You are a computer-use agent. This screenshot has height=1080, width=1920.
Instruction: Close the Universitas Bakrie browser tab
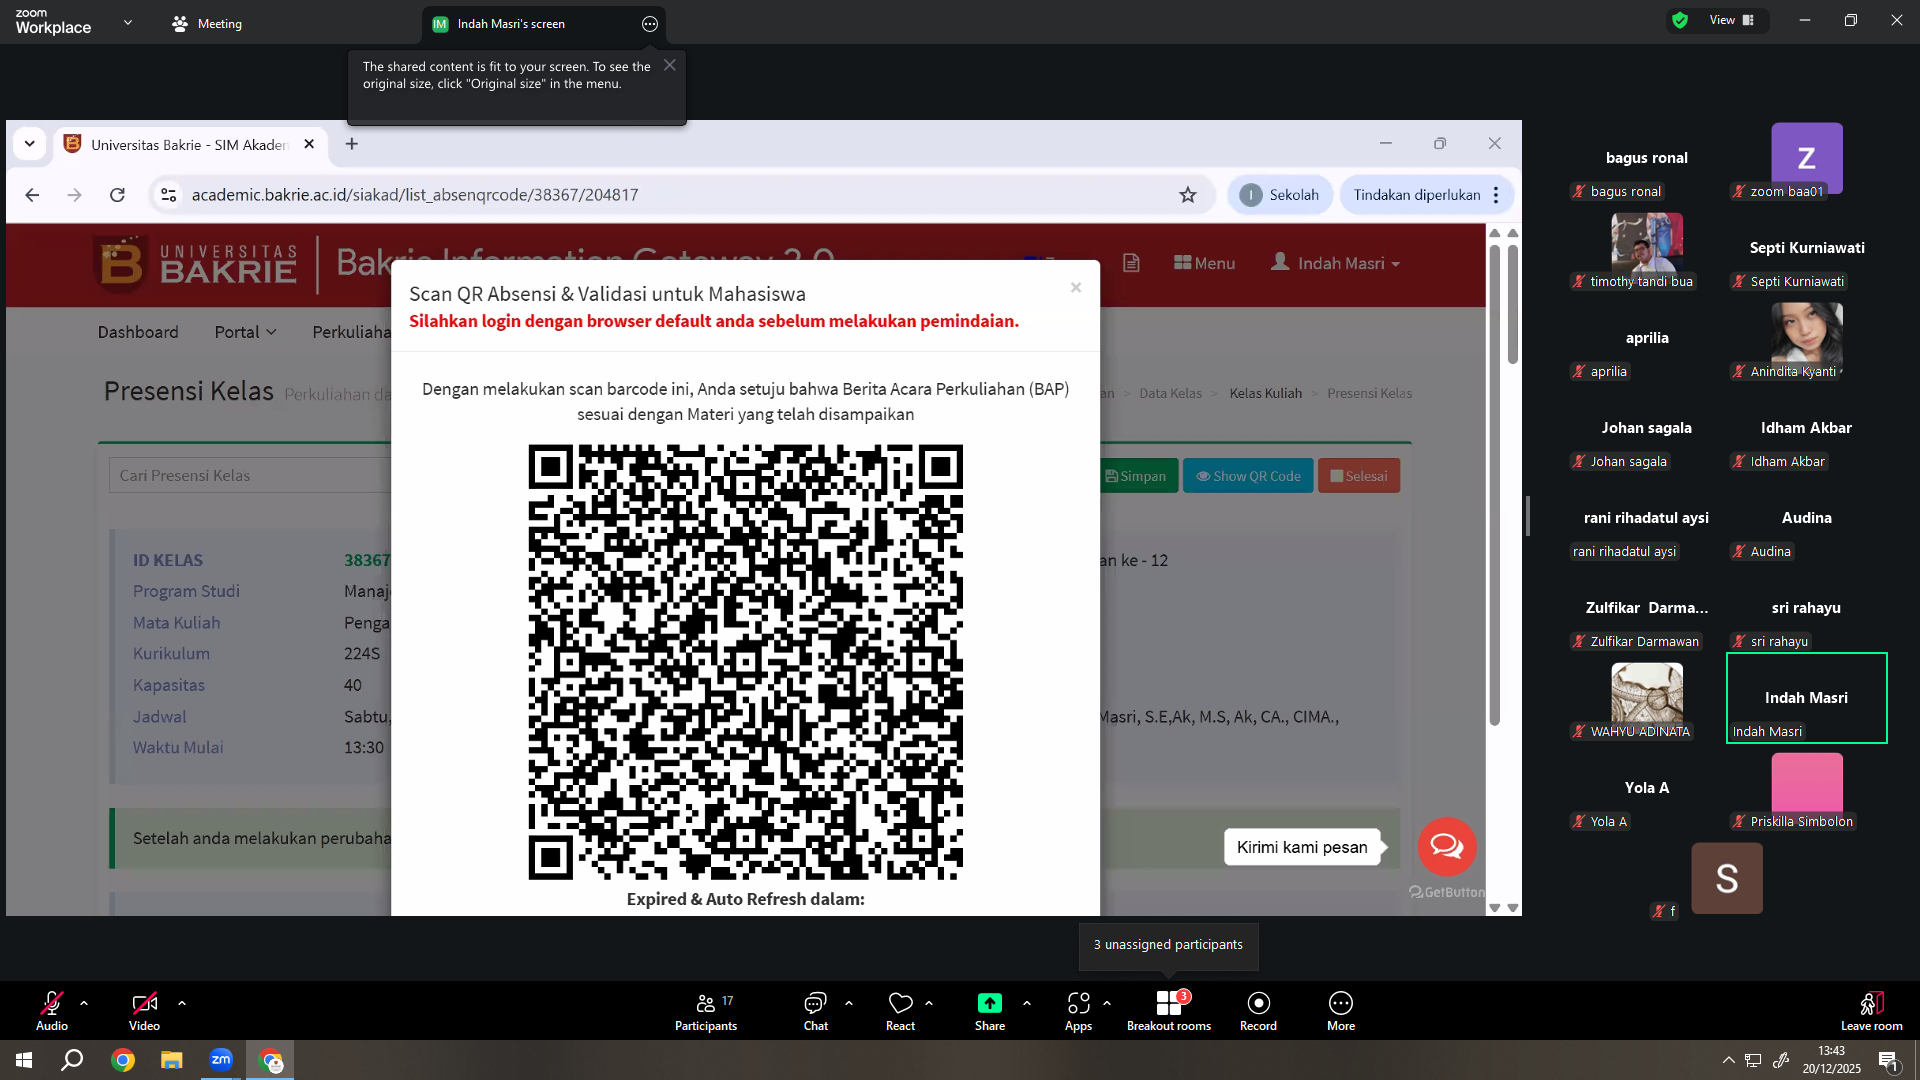(309, 144)
